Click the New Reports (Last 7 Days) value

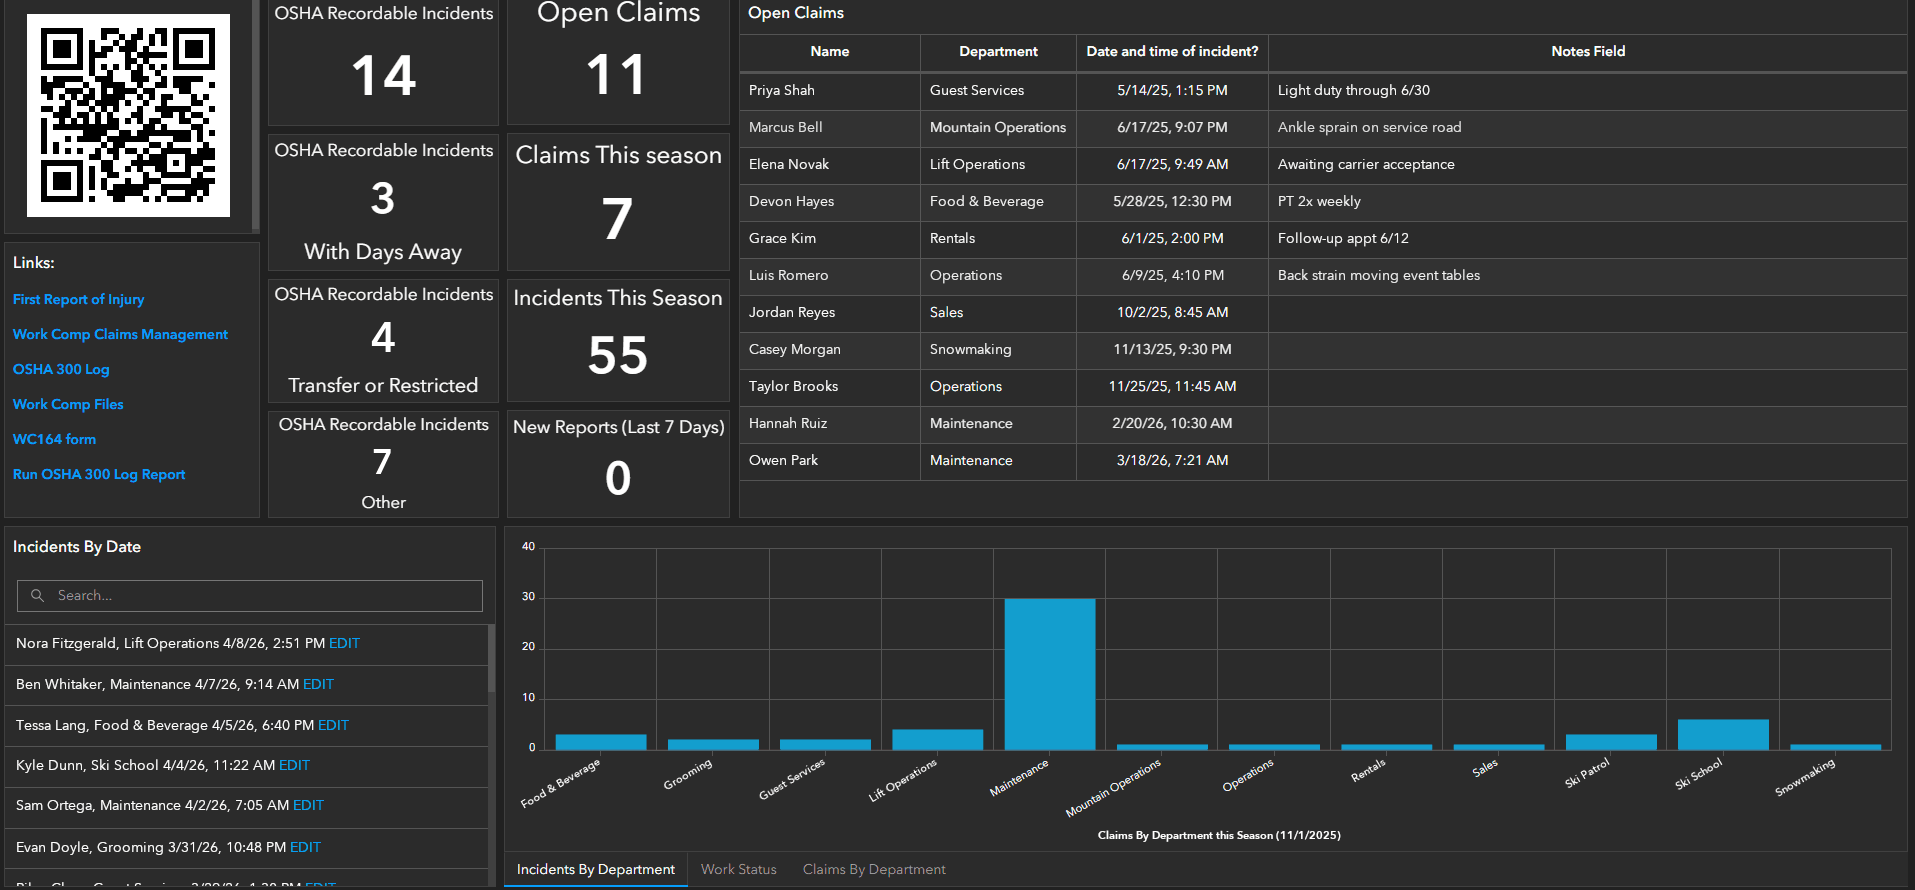click(618, 477)
